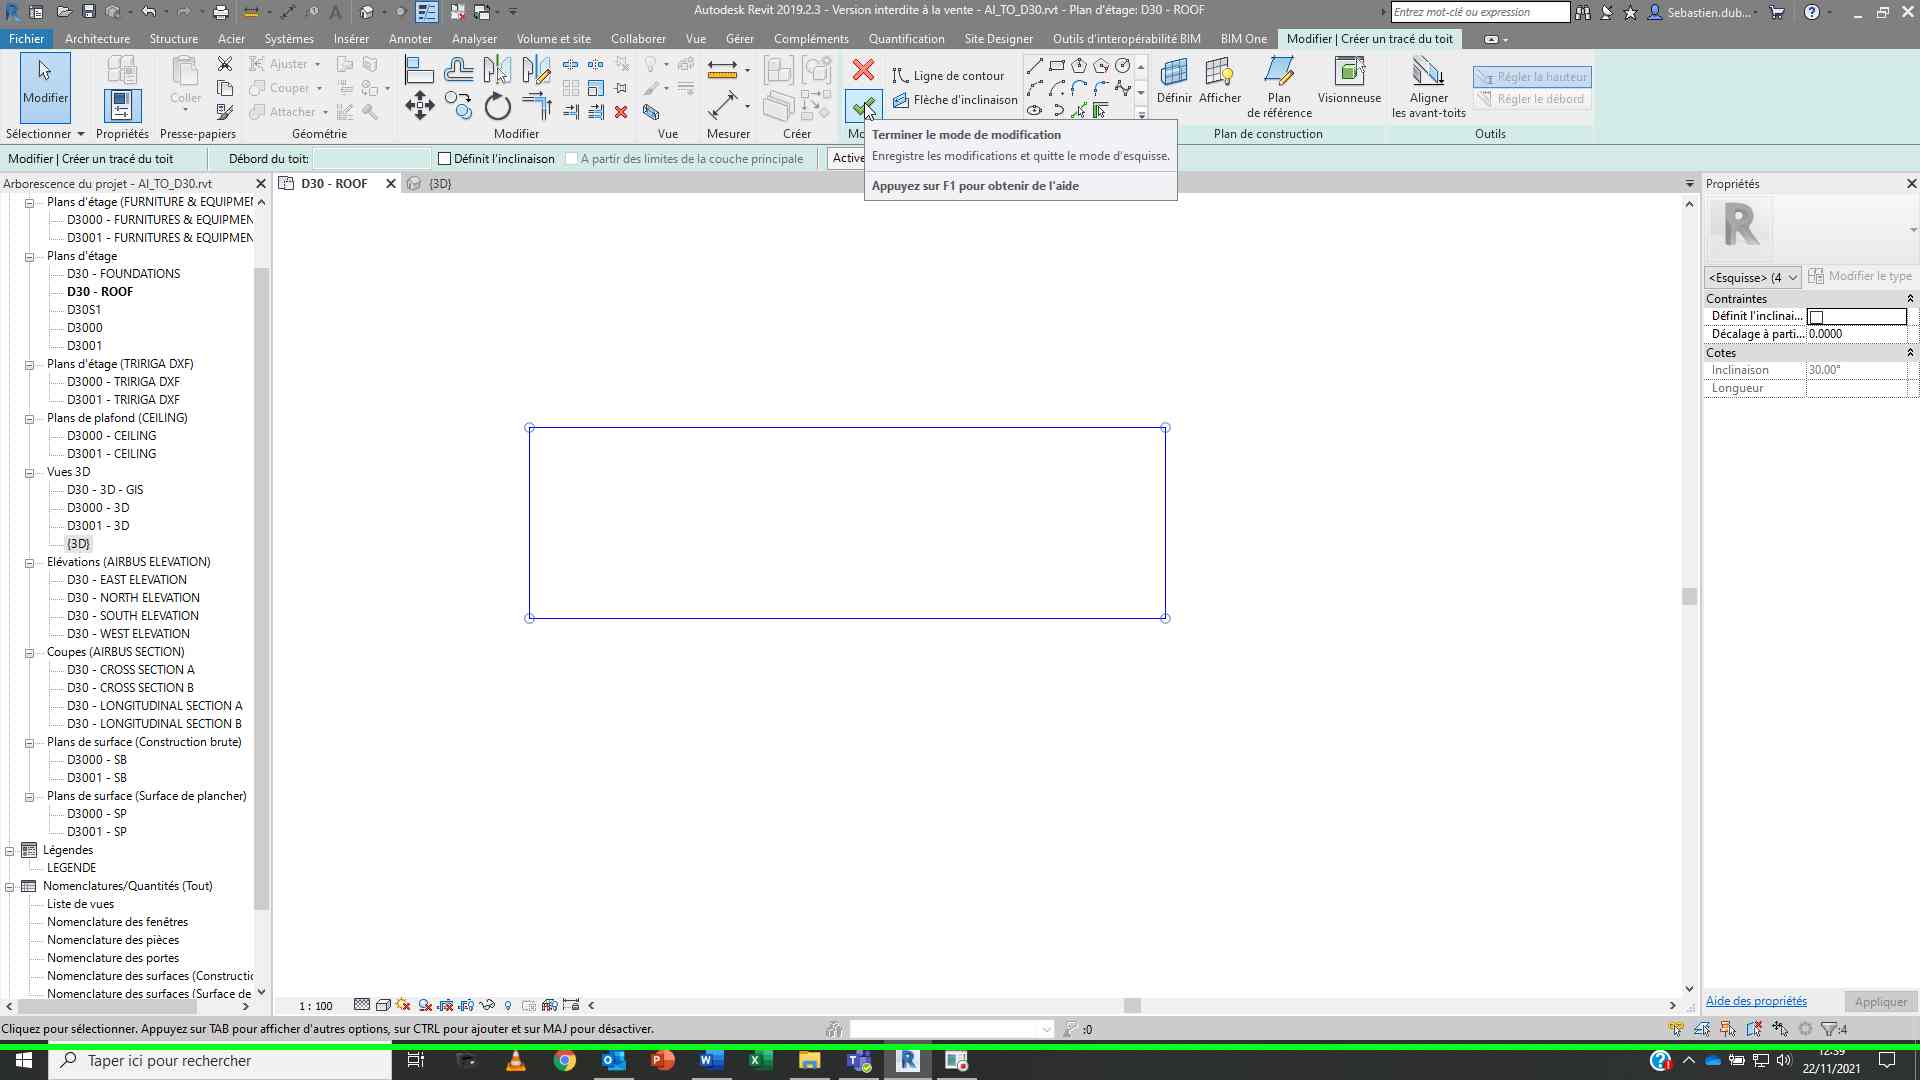The image size is (1920, 1080).
Task: Select the Pick Lines draw tool
Action: coord(1079,110)
